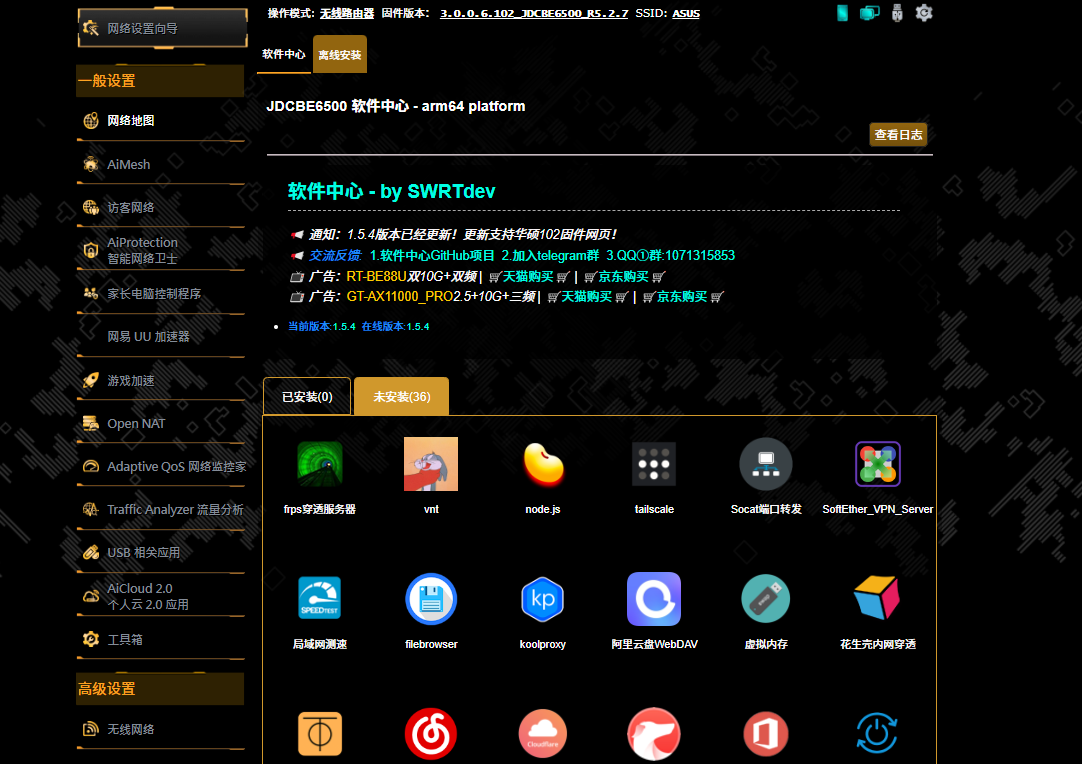
Task: Switch to 软件中心 tab
Action: point(284,54)
